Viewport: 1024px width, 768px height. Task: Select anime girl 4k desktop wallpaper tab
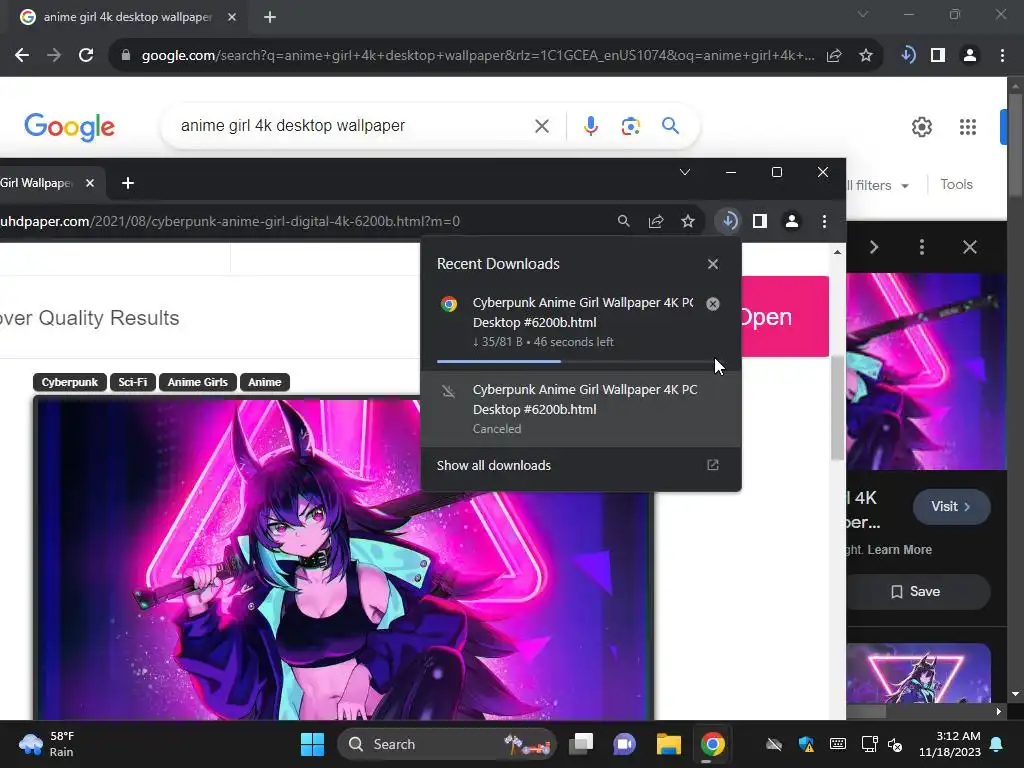point(127,17)
